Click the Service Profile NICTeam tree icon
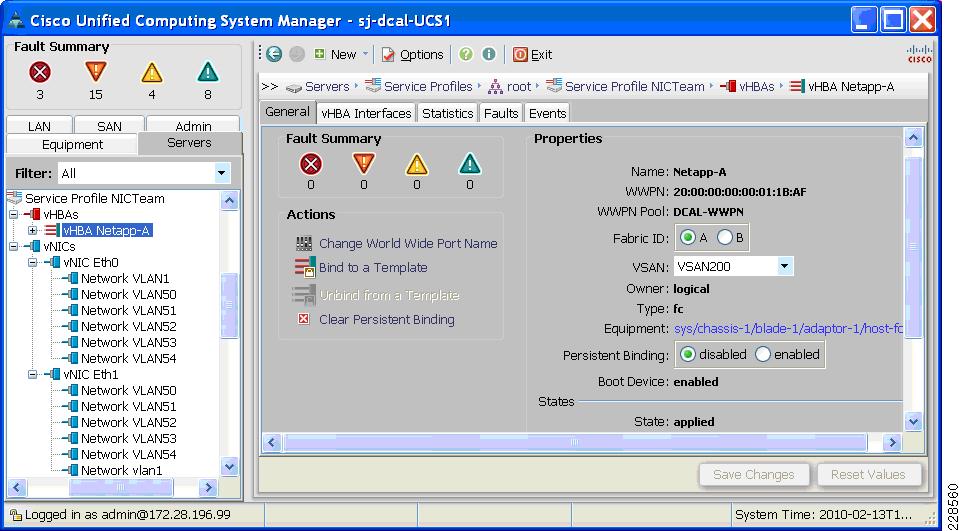 (14, 198)
